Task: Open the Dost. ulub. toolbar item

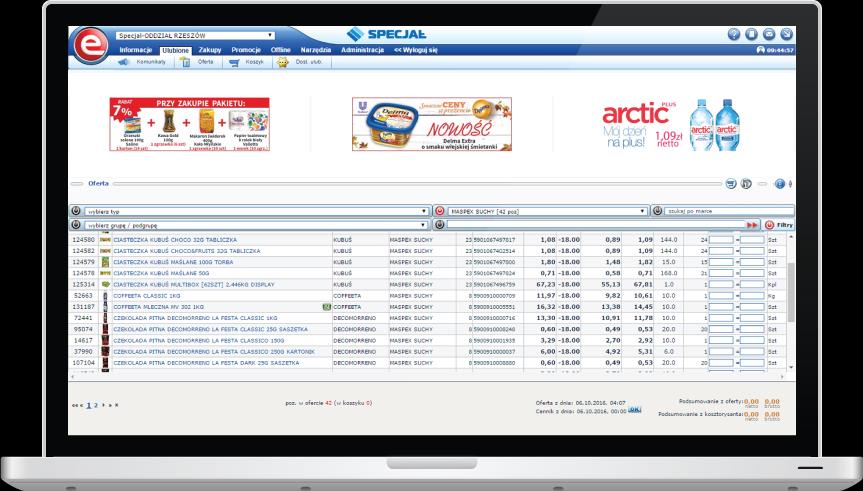Action: pos(302,62)
